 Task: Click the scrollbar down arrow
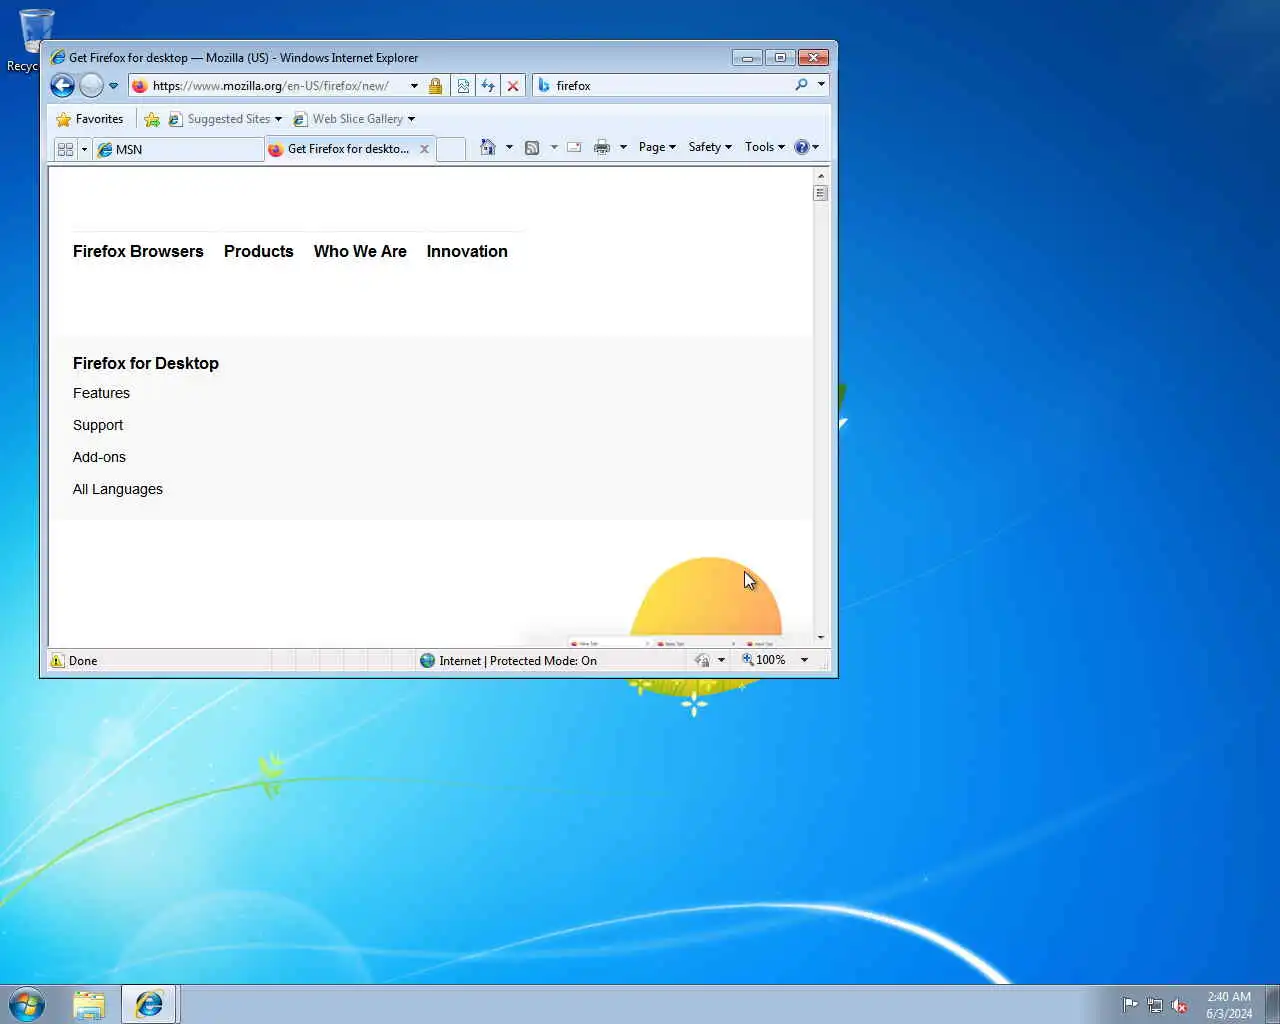(x=821, y=637)
